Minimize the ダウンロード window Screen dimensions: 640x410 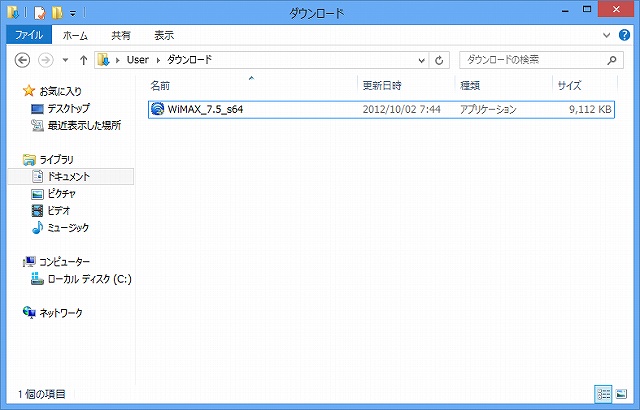coord(565,11)
